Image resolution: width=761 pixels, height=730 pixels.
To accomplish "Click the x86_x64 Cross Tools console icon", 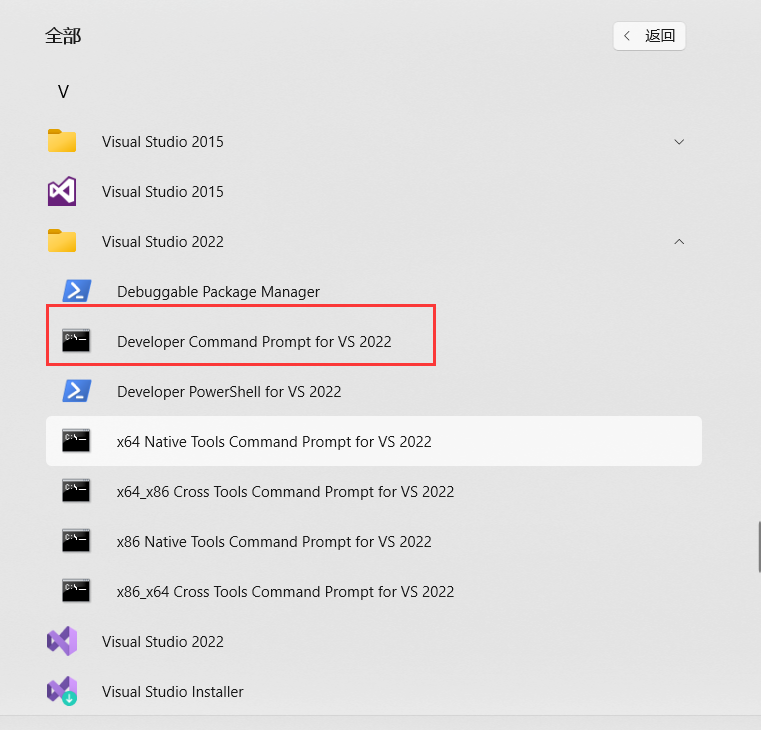I will click(x=76, y=591).
